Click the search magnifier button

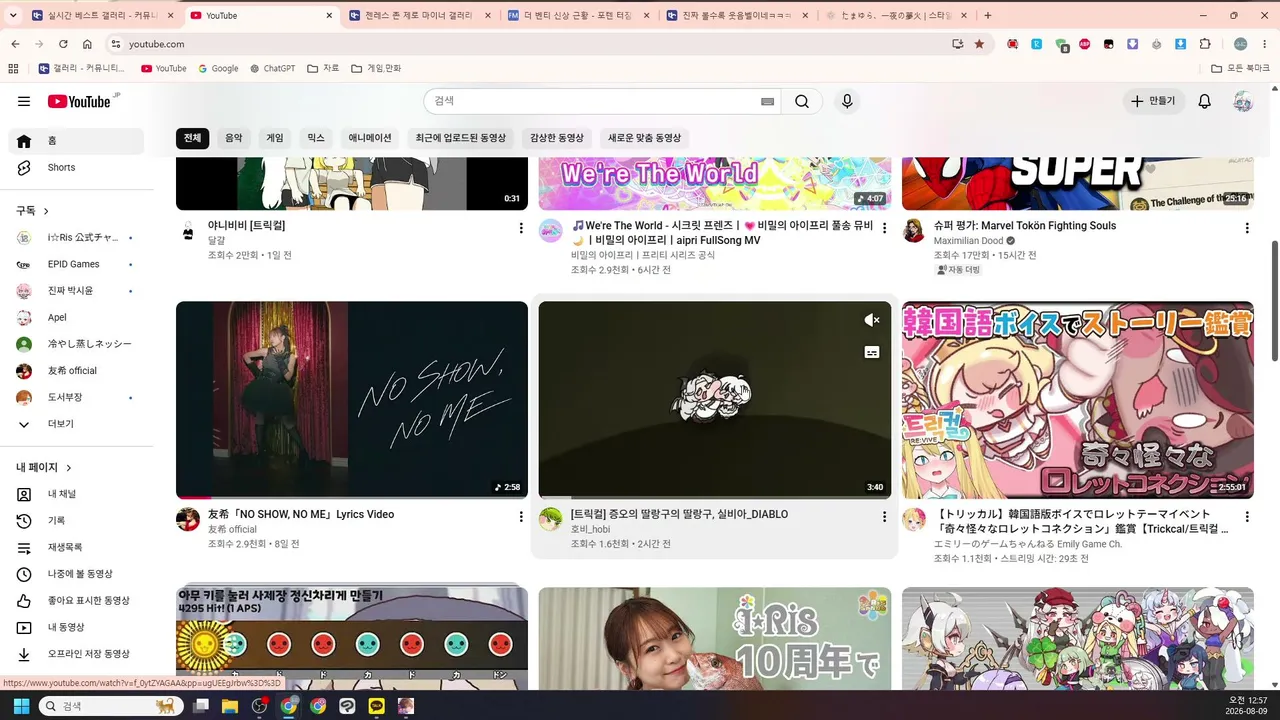(x=802, y=101)
